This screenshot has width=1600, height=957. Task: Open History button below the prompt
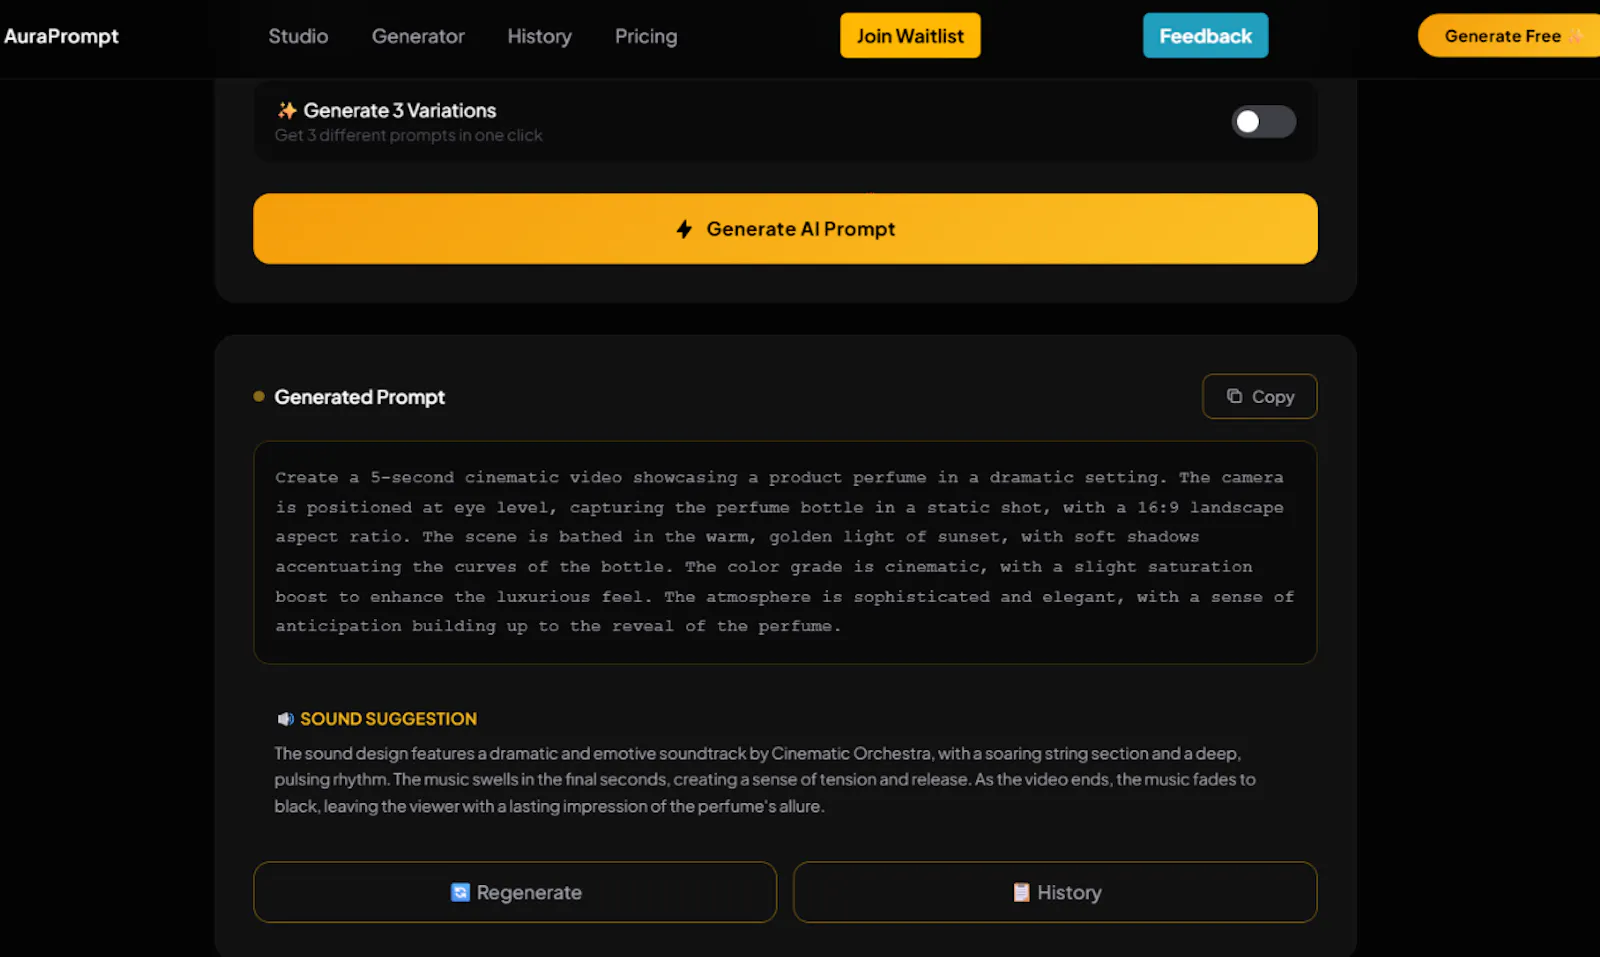coord(1055,892)
